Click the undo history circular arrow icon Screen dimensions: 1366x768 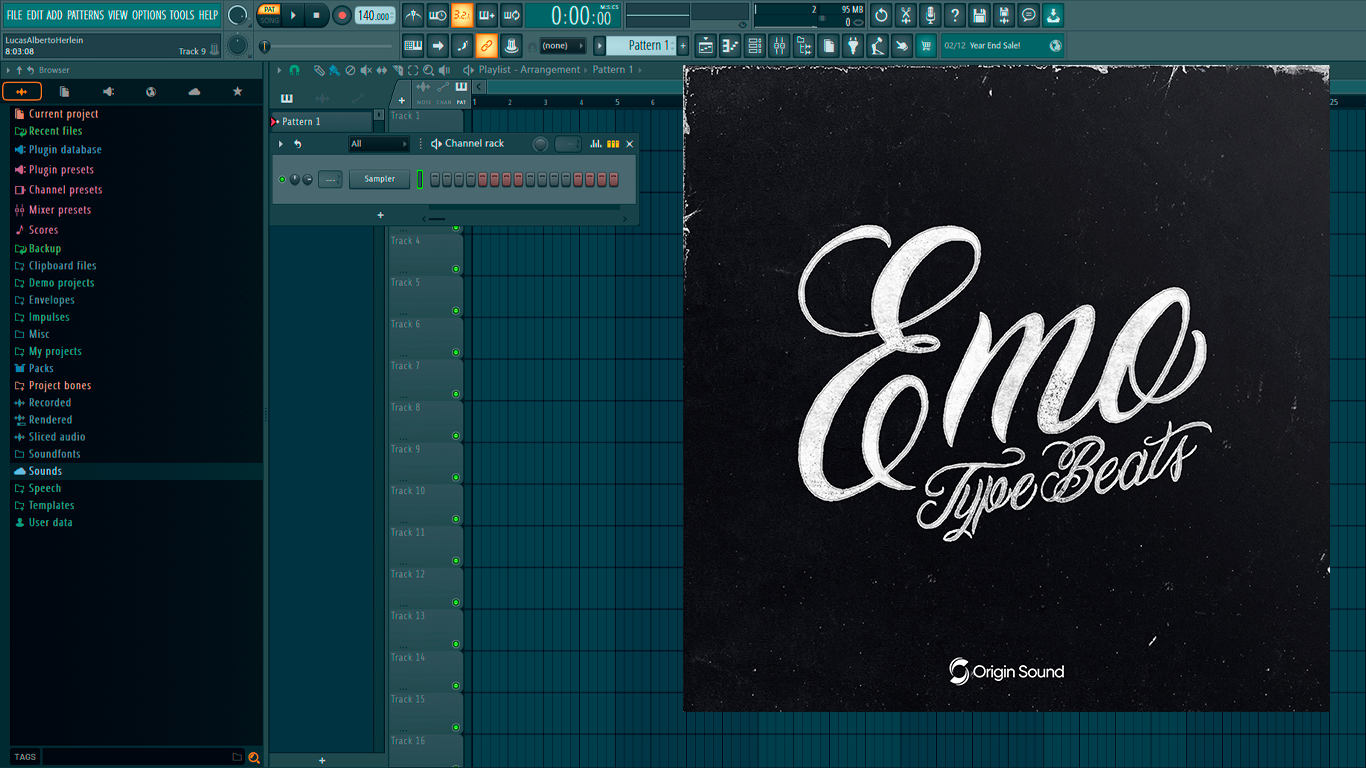click(881, 15)
